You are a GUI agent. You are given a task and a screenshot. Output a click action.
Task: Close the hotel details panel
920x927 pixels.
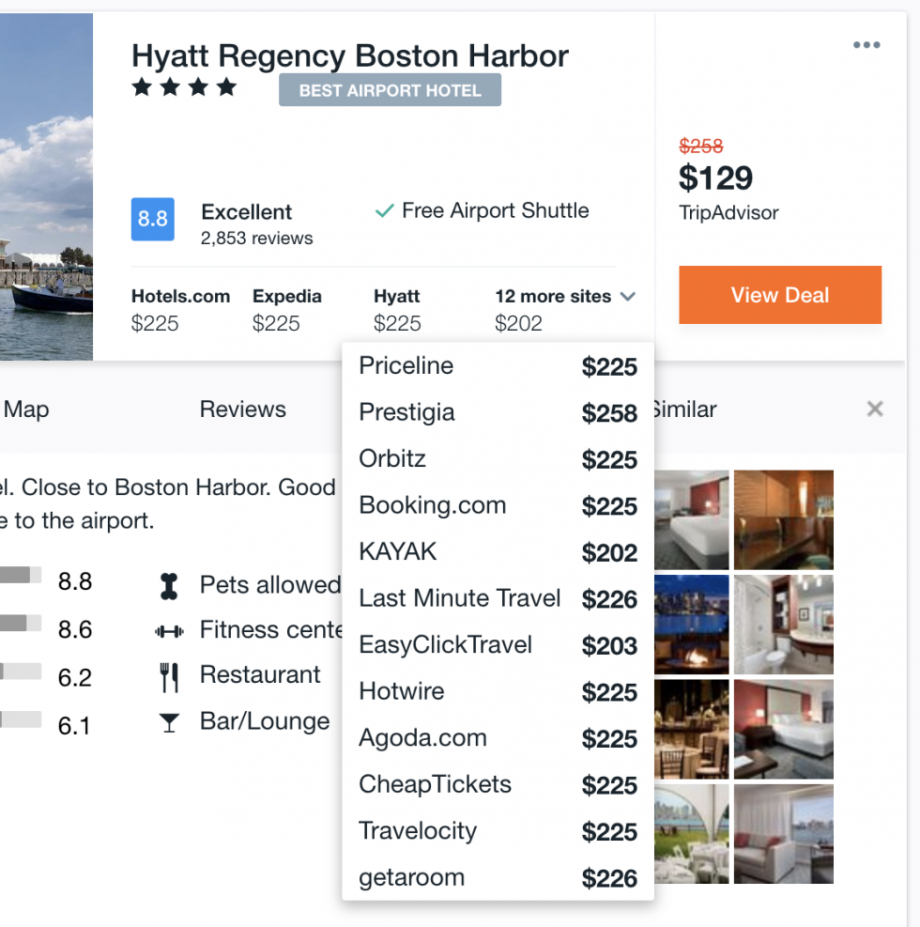tap(875, 409)
